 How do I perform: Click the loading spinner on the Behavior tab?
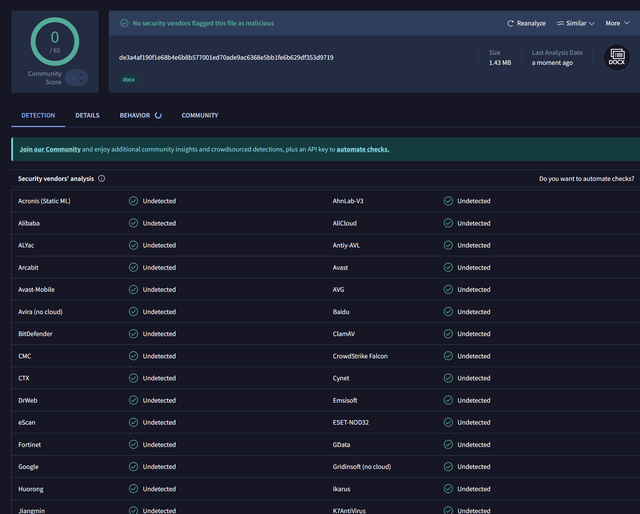click(x=158, y=116)
